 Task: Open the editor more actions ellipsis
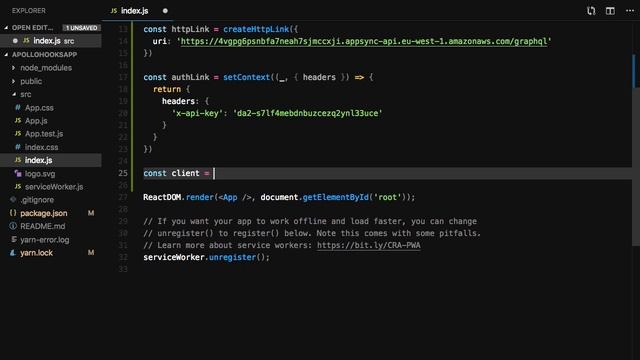click(x=630, y=11)
